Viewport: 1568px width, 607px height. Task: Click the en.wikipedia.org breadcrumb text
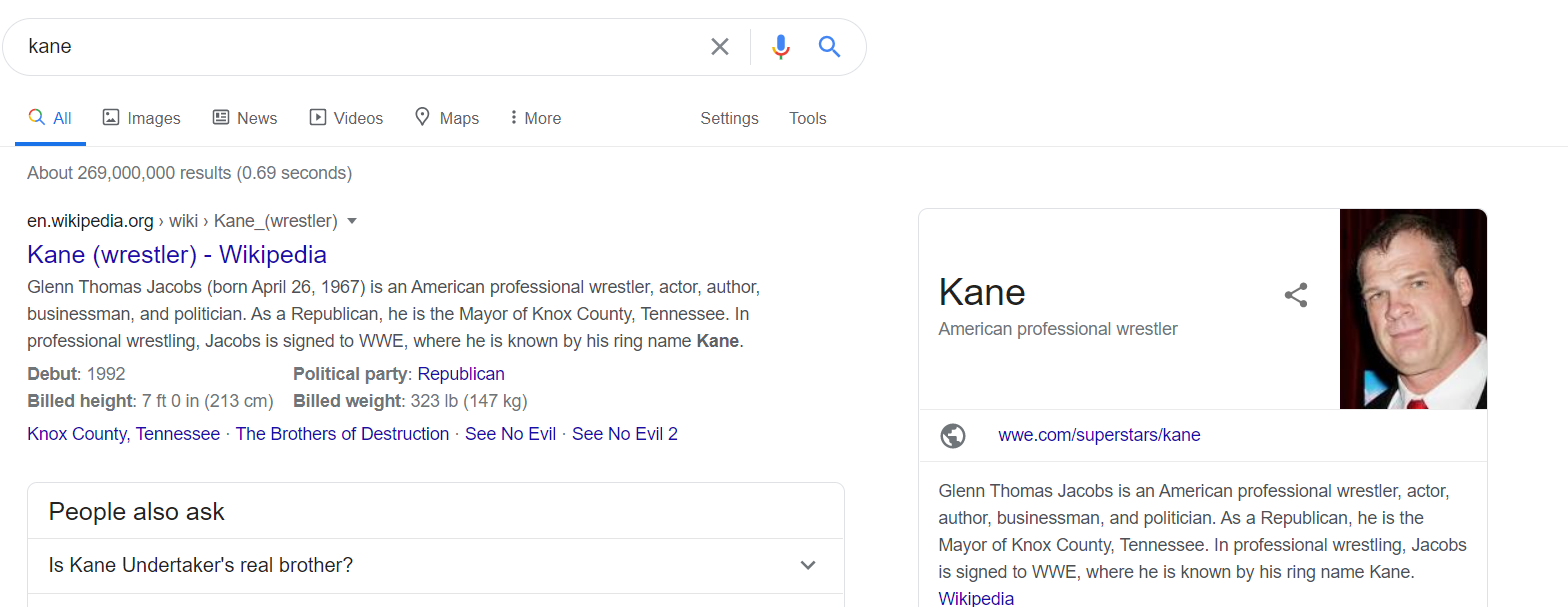[x=90, y=221]
